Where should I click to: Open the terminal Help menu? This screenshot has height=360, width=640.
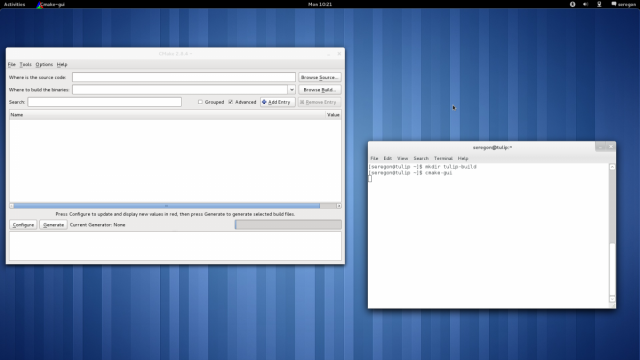(x=463, y=158)
